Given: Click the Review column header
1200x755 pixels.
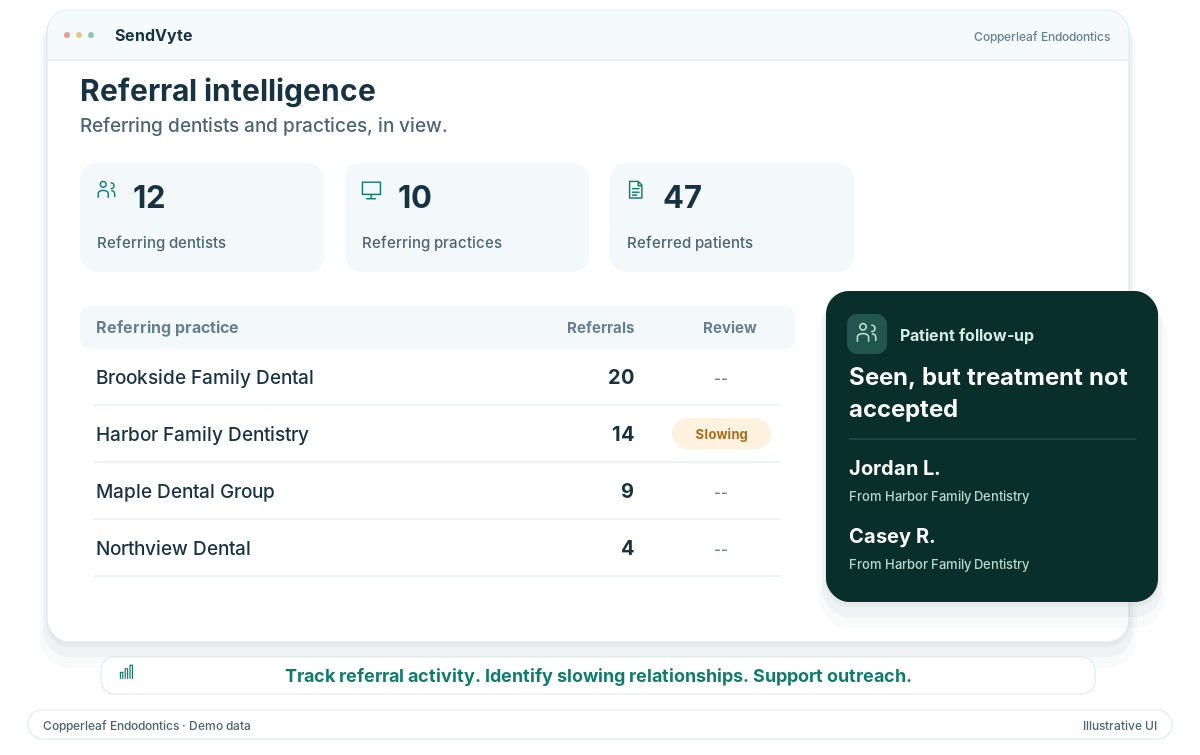Looking at the screenshot, I should (730, 327).
